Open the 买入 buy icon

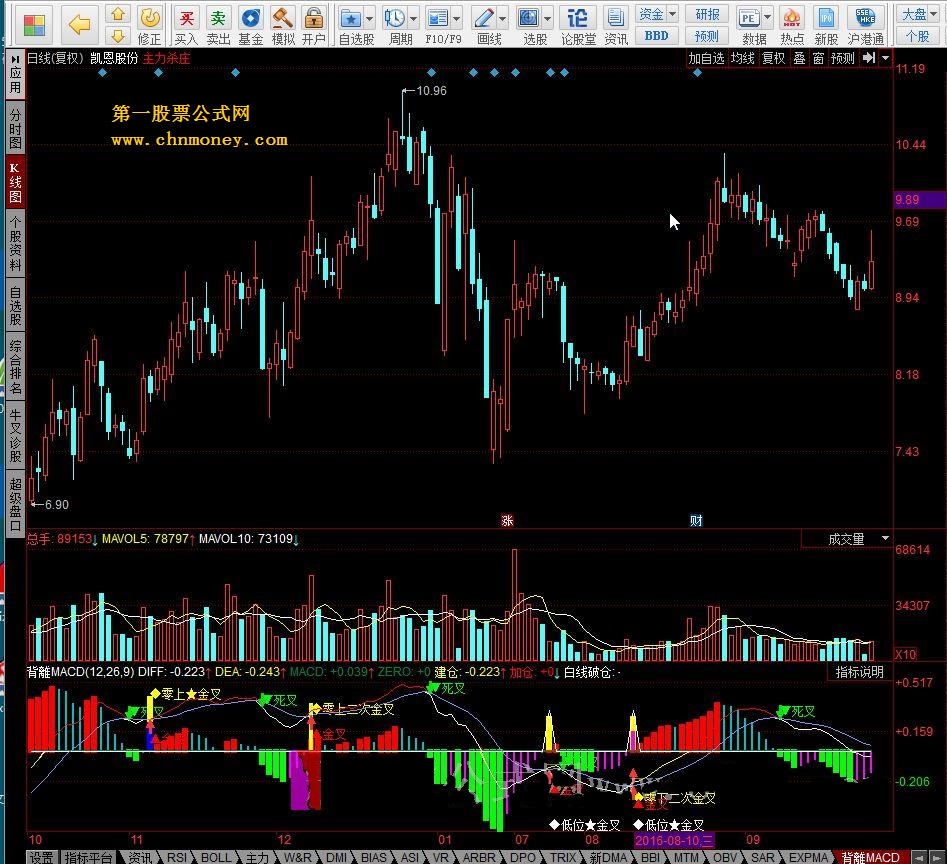(187, 25)
